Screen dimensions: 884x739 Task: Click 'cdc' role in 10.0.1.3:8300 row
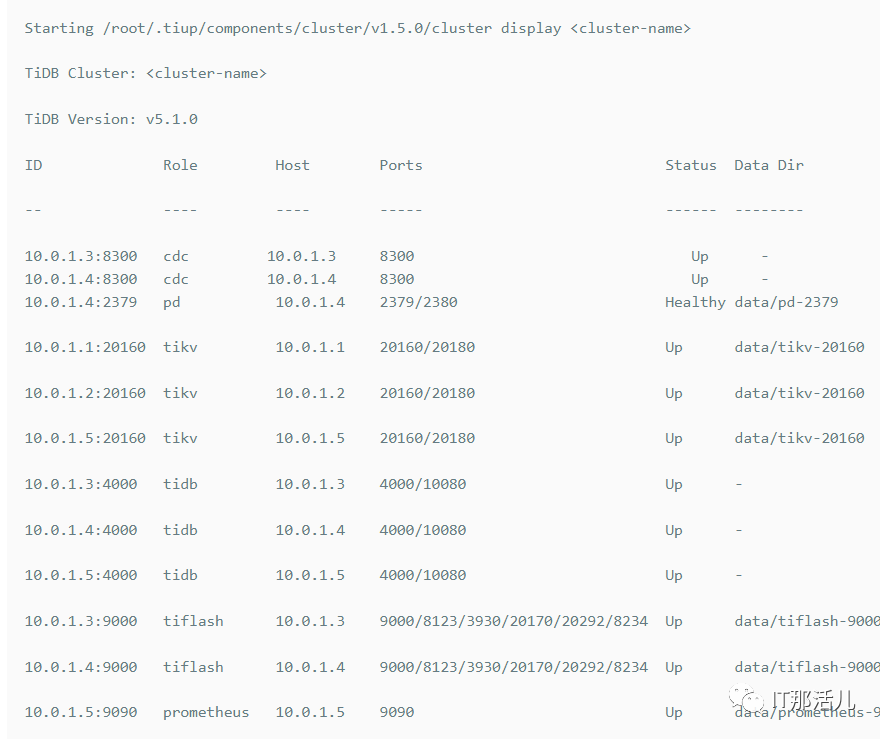click(176, 257)
